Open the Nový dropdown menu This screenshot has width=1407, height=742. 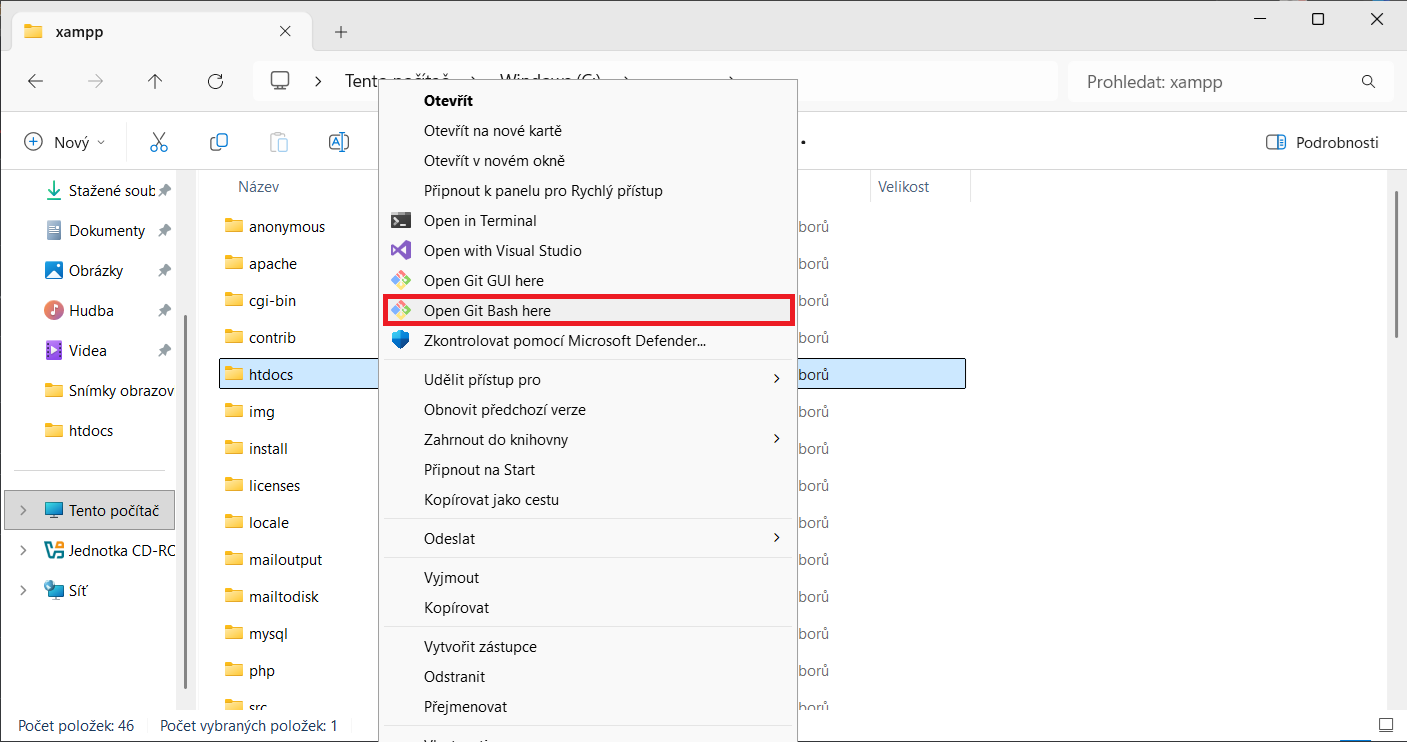(65, 142)
